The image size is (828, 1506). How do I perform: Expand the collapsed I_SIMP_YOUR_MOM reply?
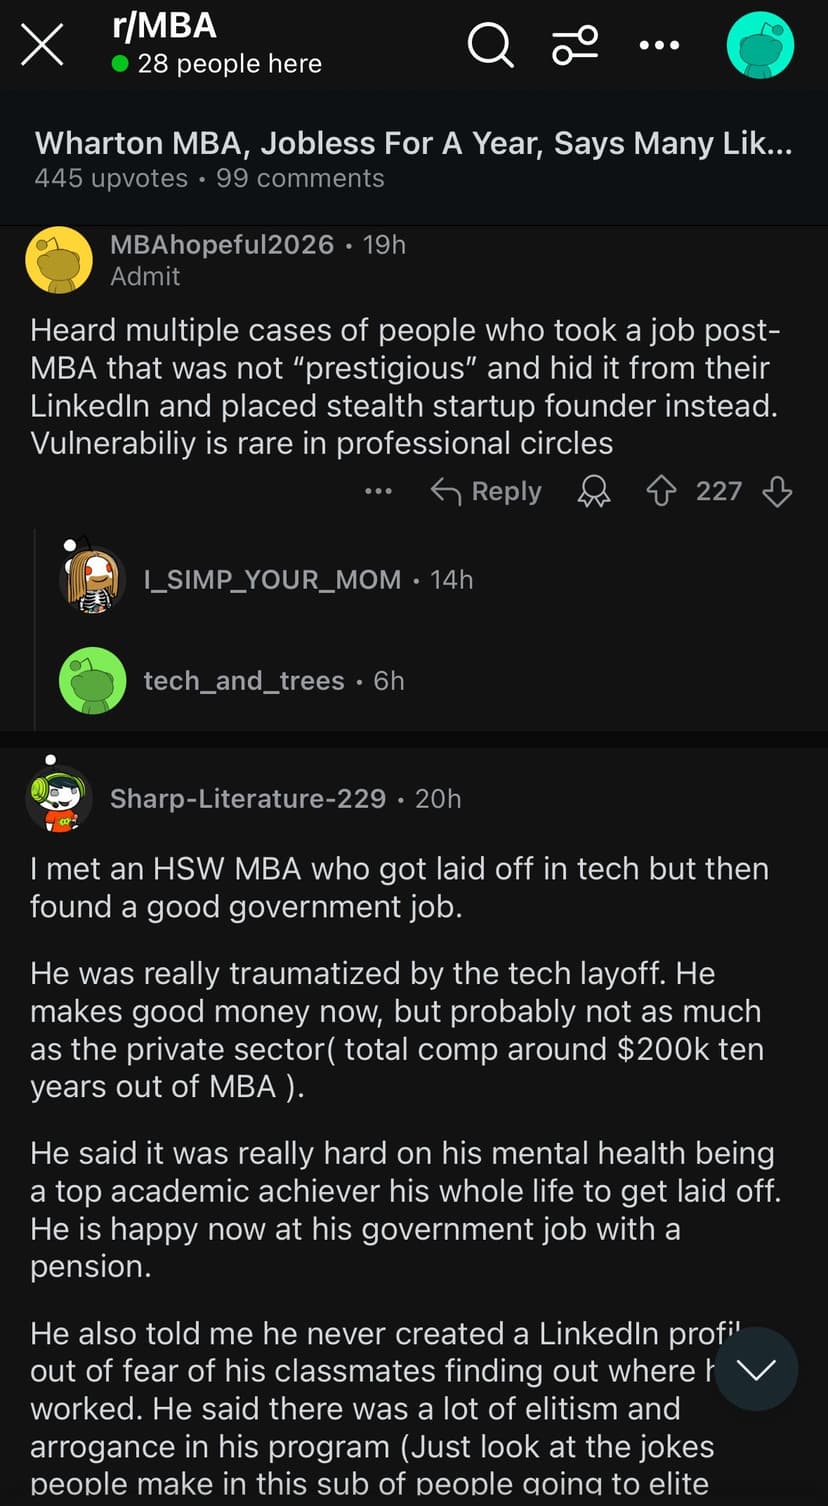[273, 580]
